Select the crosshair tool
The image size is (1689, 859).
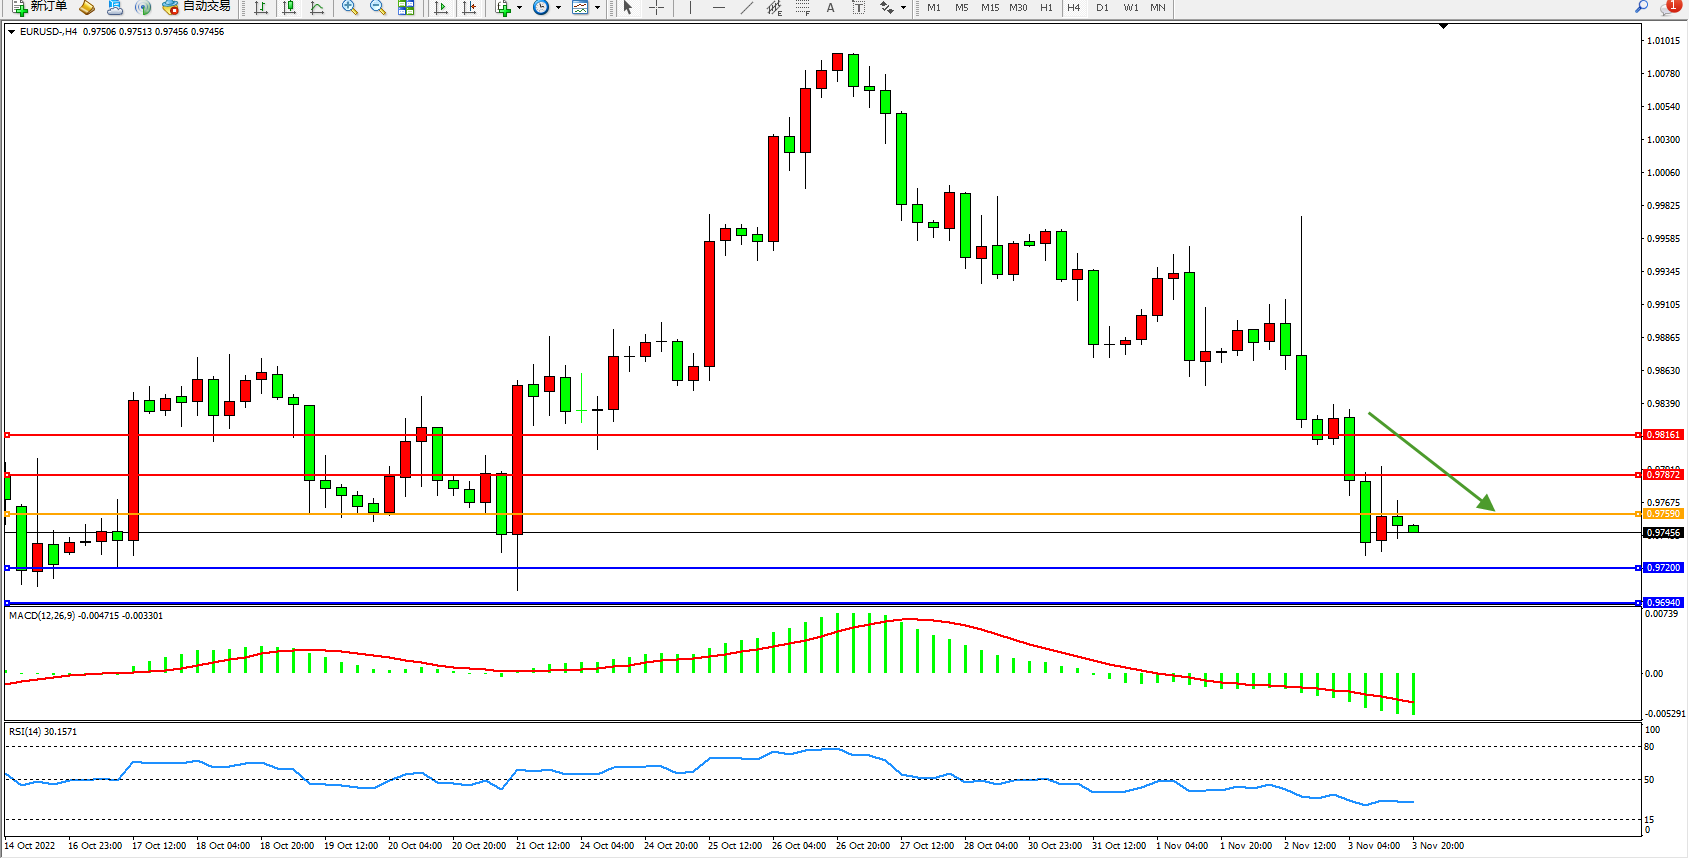[656, 8]
